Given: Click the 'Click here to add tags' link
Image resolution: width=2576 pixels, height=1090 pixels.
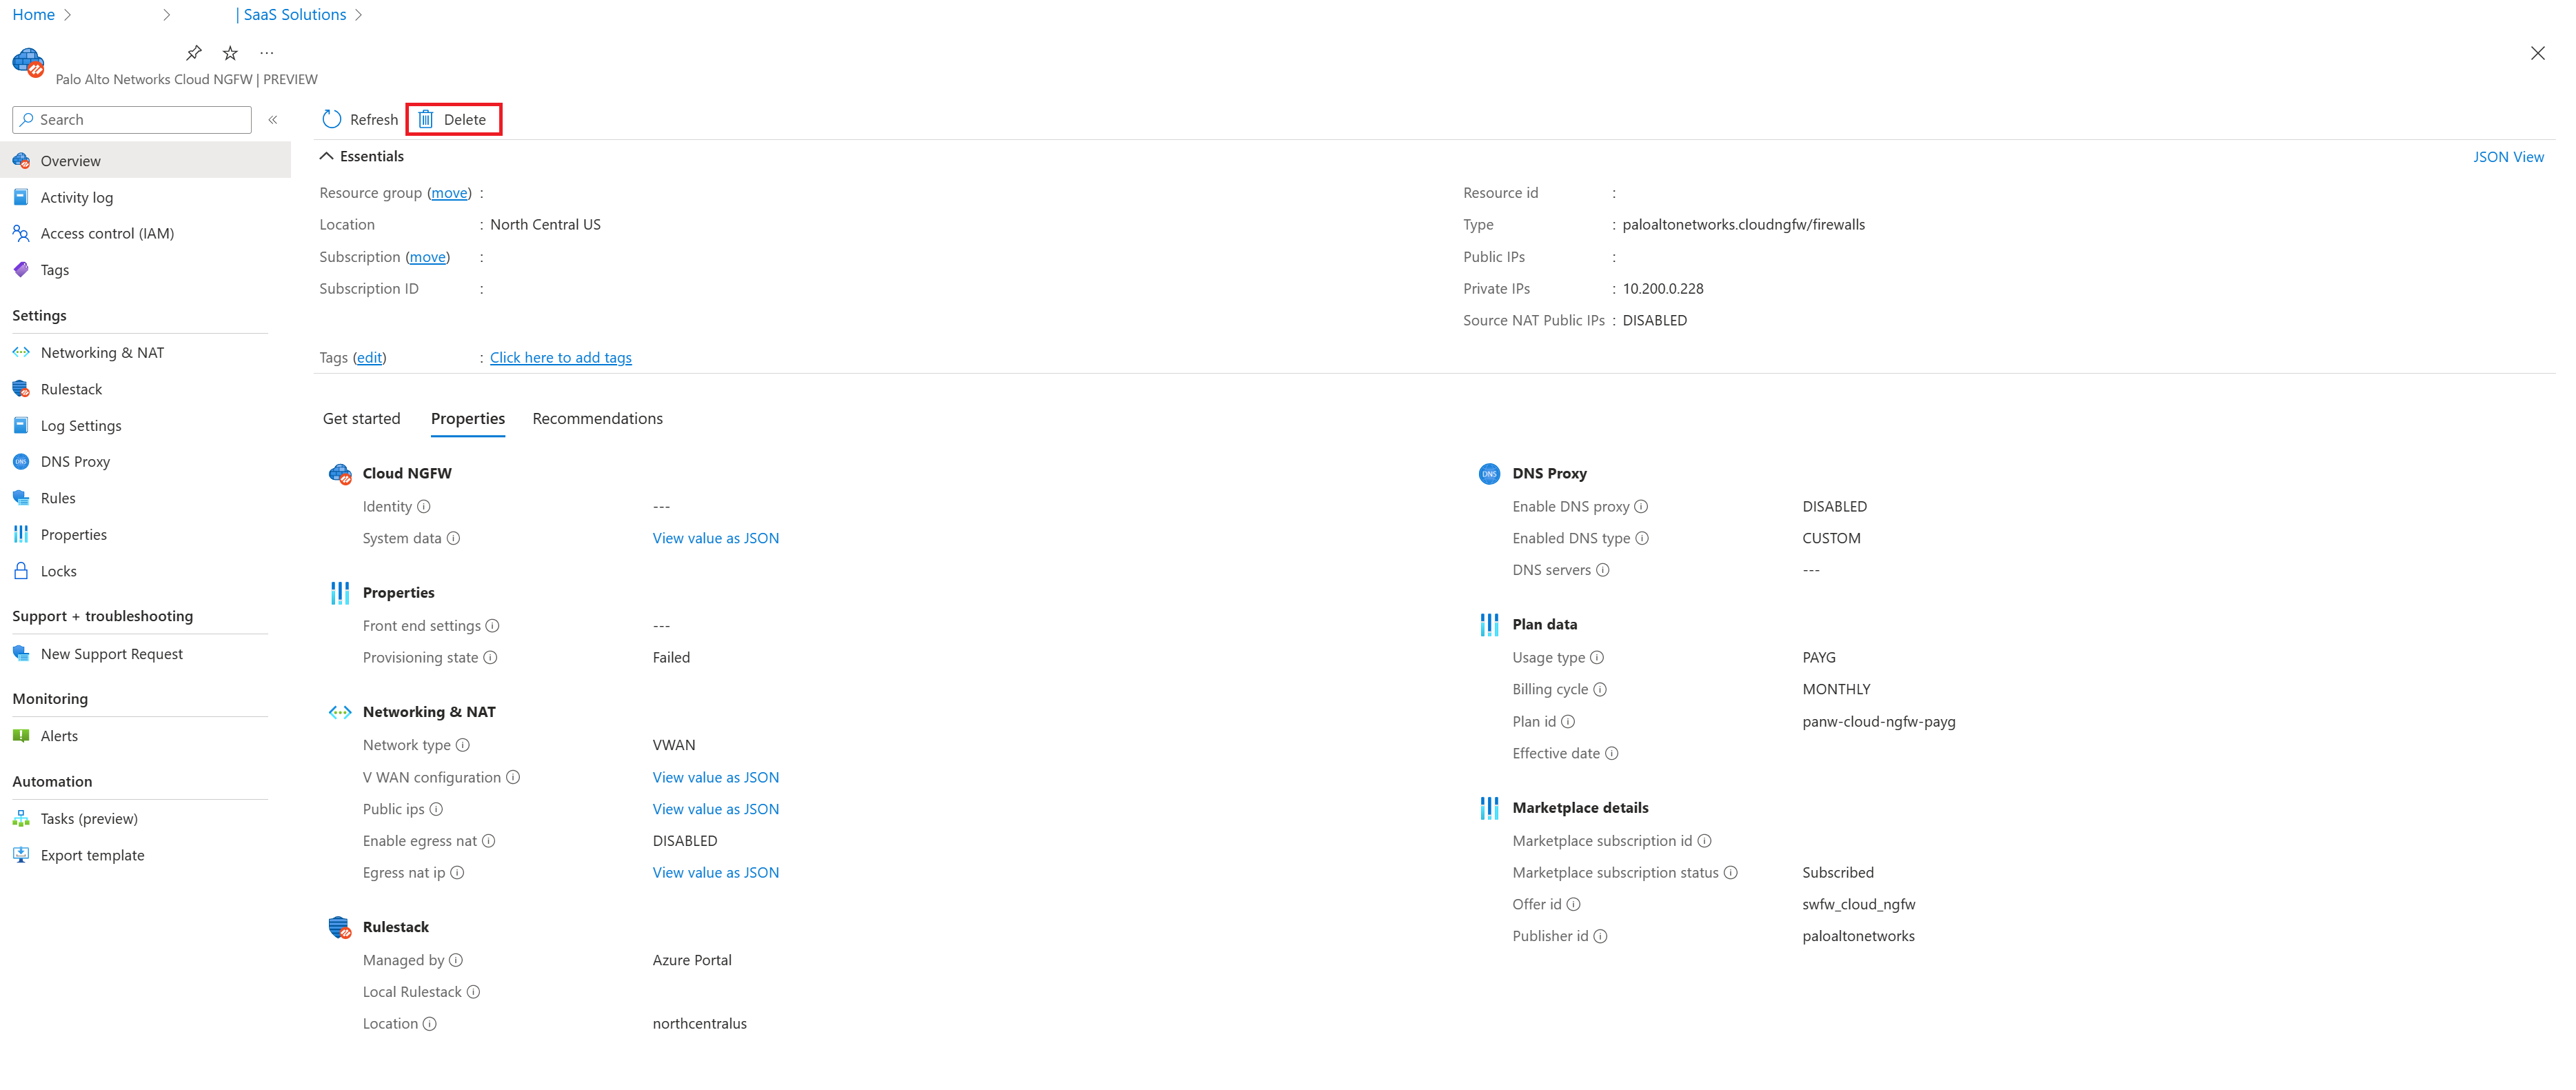Looking at the screenshot, I should tap(560, 358).
